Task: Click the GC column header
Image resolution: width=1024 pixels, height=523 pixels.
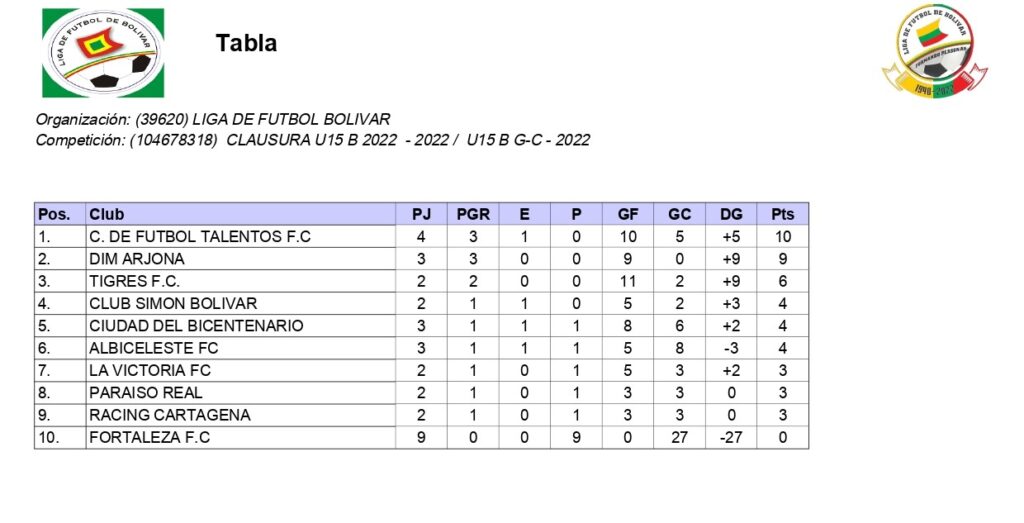Action: (680, 214)
